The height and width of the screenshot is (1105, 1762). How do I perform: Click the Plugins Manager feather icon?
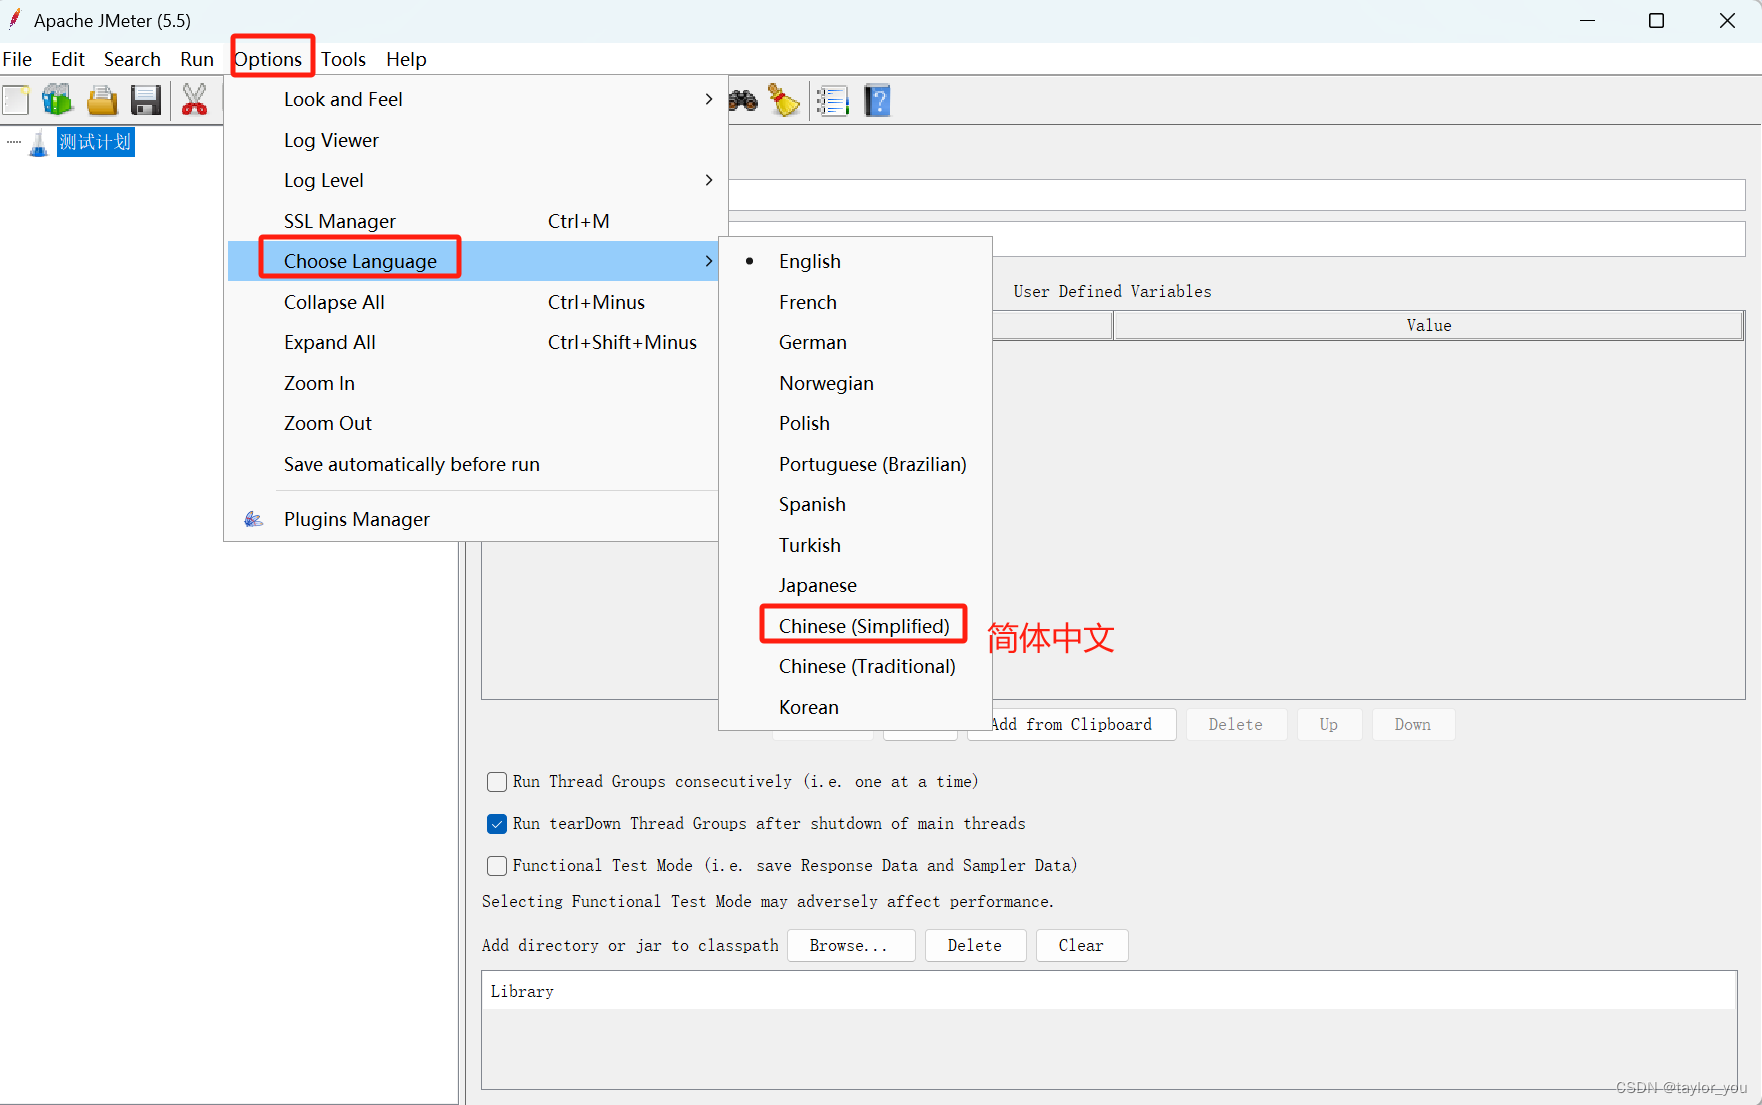click(x=254, y=519)
